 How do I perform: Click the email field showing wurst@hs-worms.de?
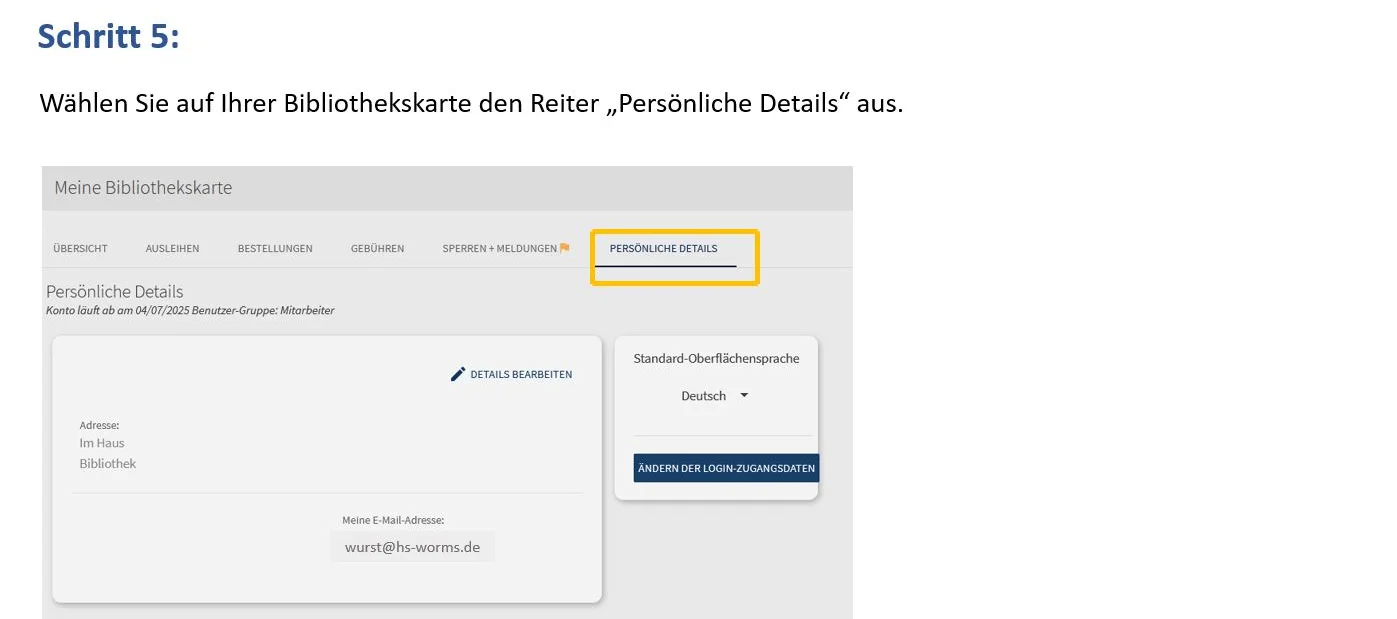(412, 546)
